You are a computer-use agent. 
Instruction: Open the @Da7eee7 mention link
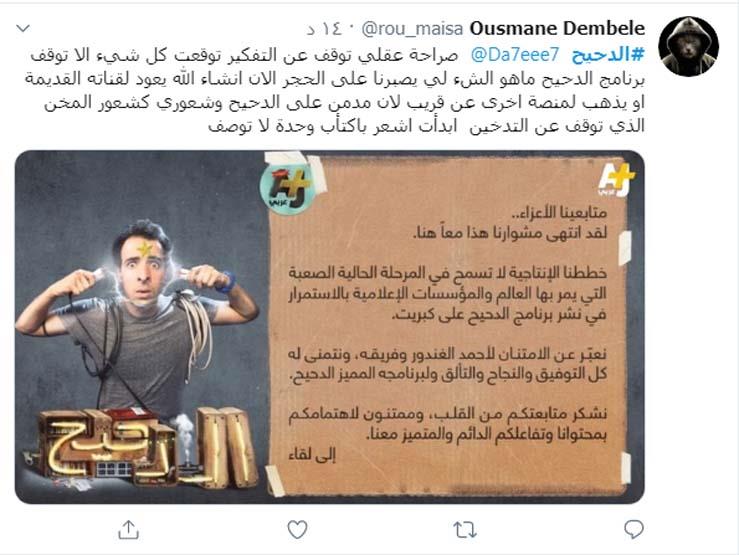[515, 55]
